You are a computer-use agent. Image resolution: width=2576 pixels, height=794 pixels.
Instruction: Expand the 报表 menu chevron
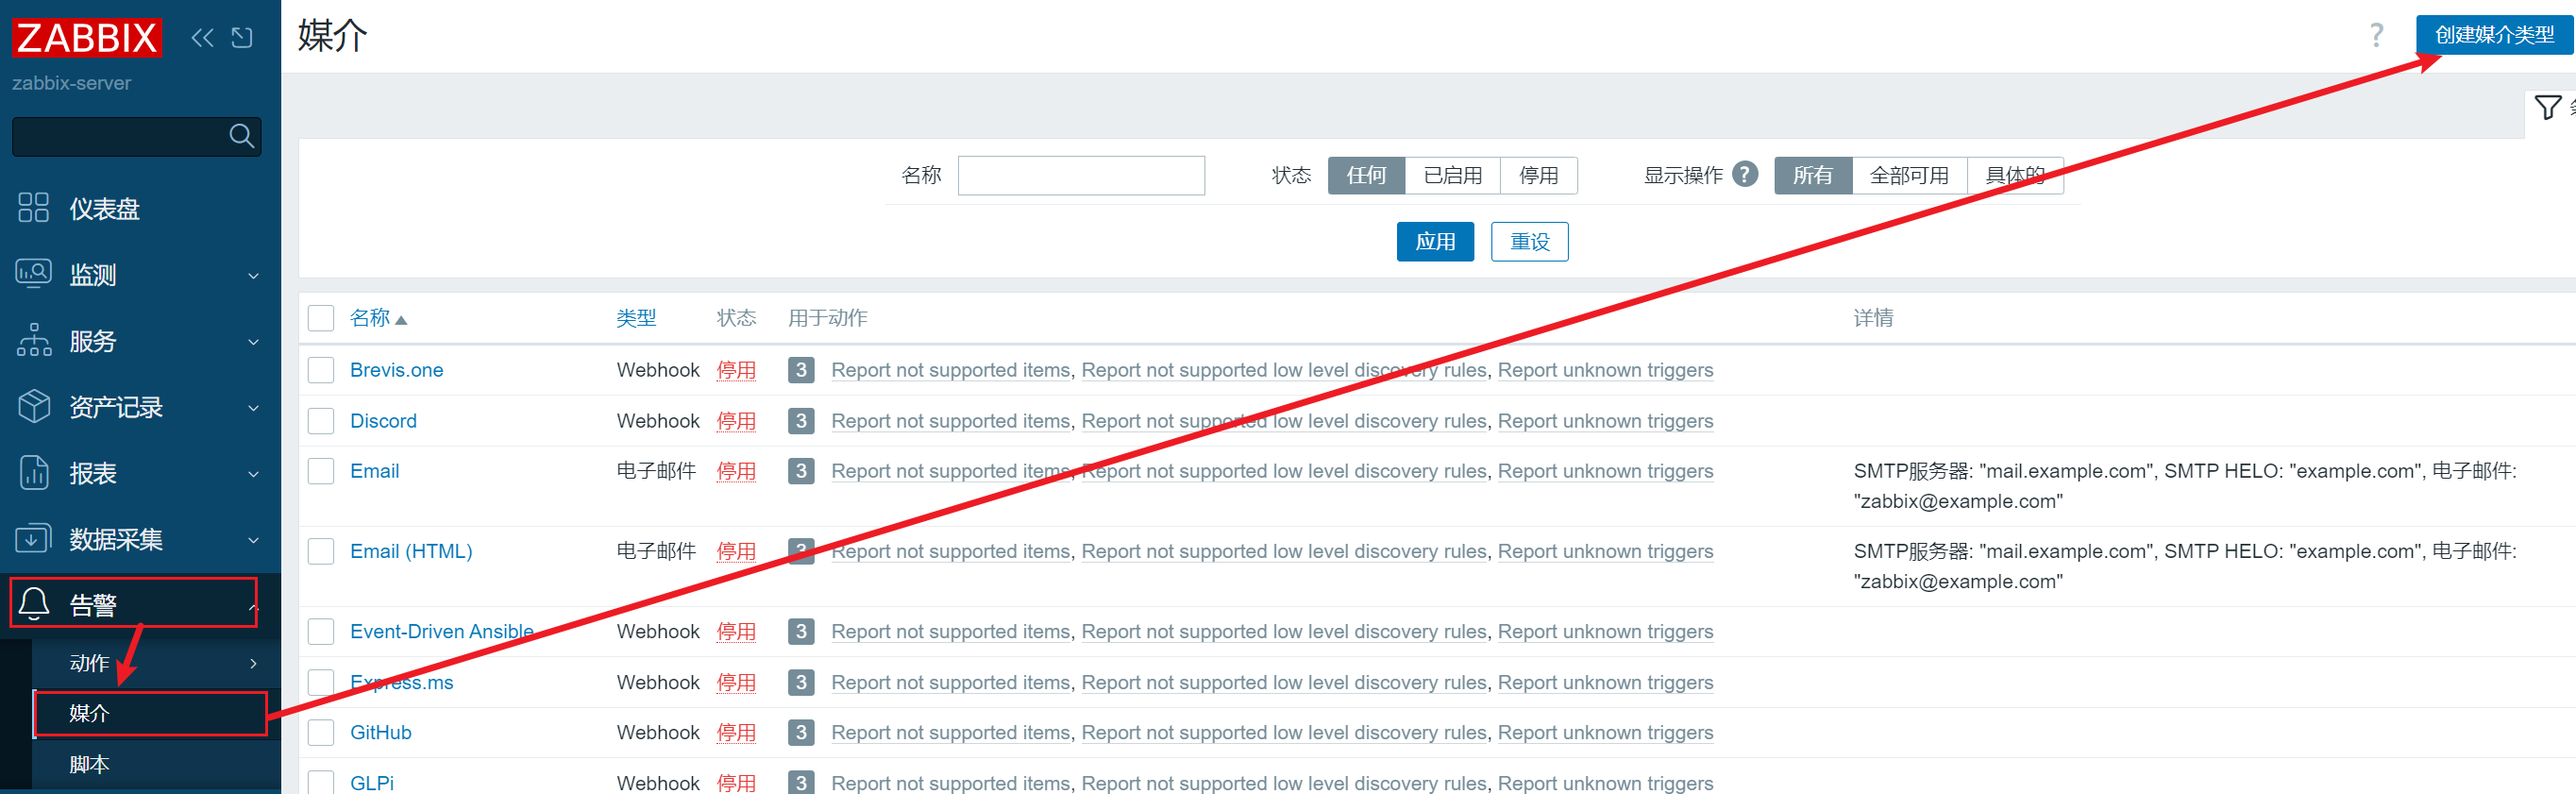coord(253,474)
